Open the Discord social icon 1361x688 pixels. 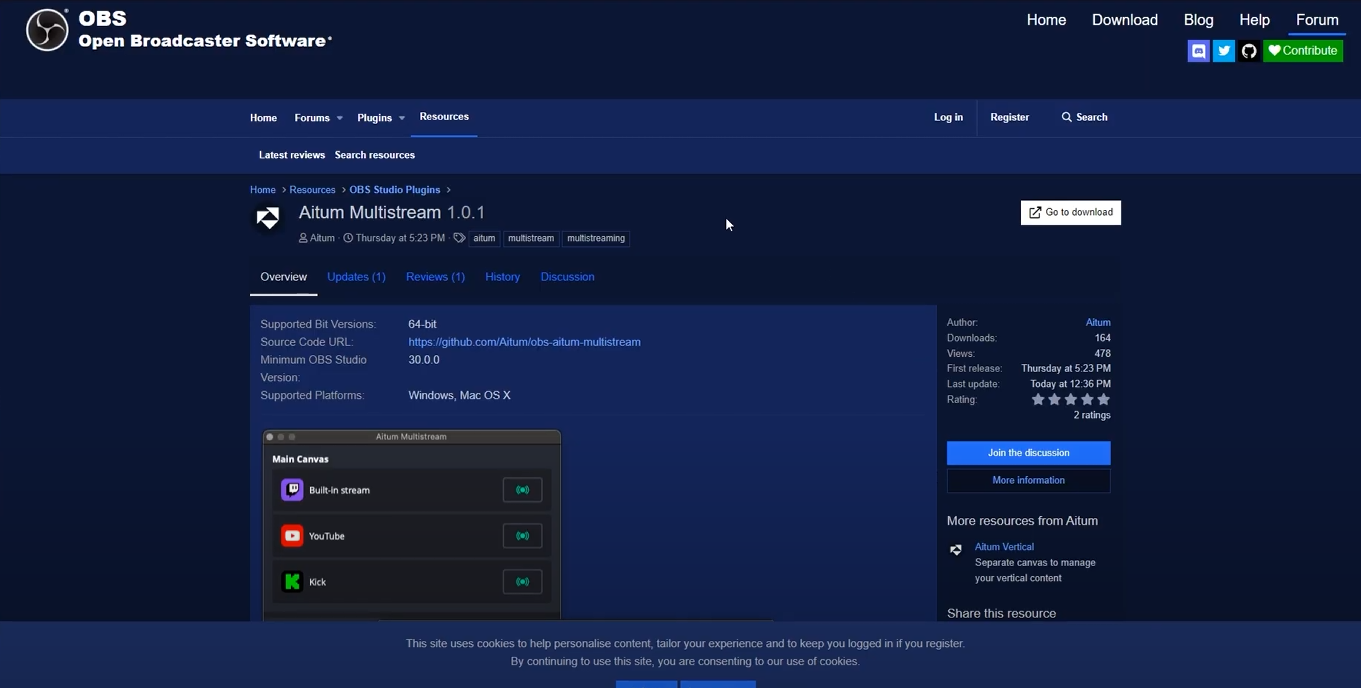point(1198,51)
